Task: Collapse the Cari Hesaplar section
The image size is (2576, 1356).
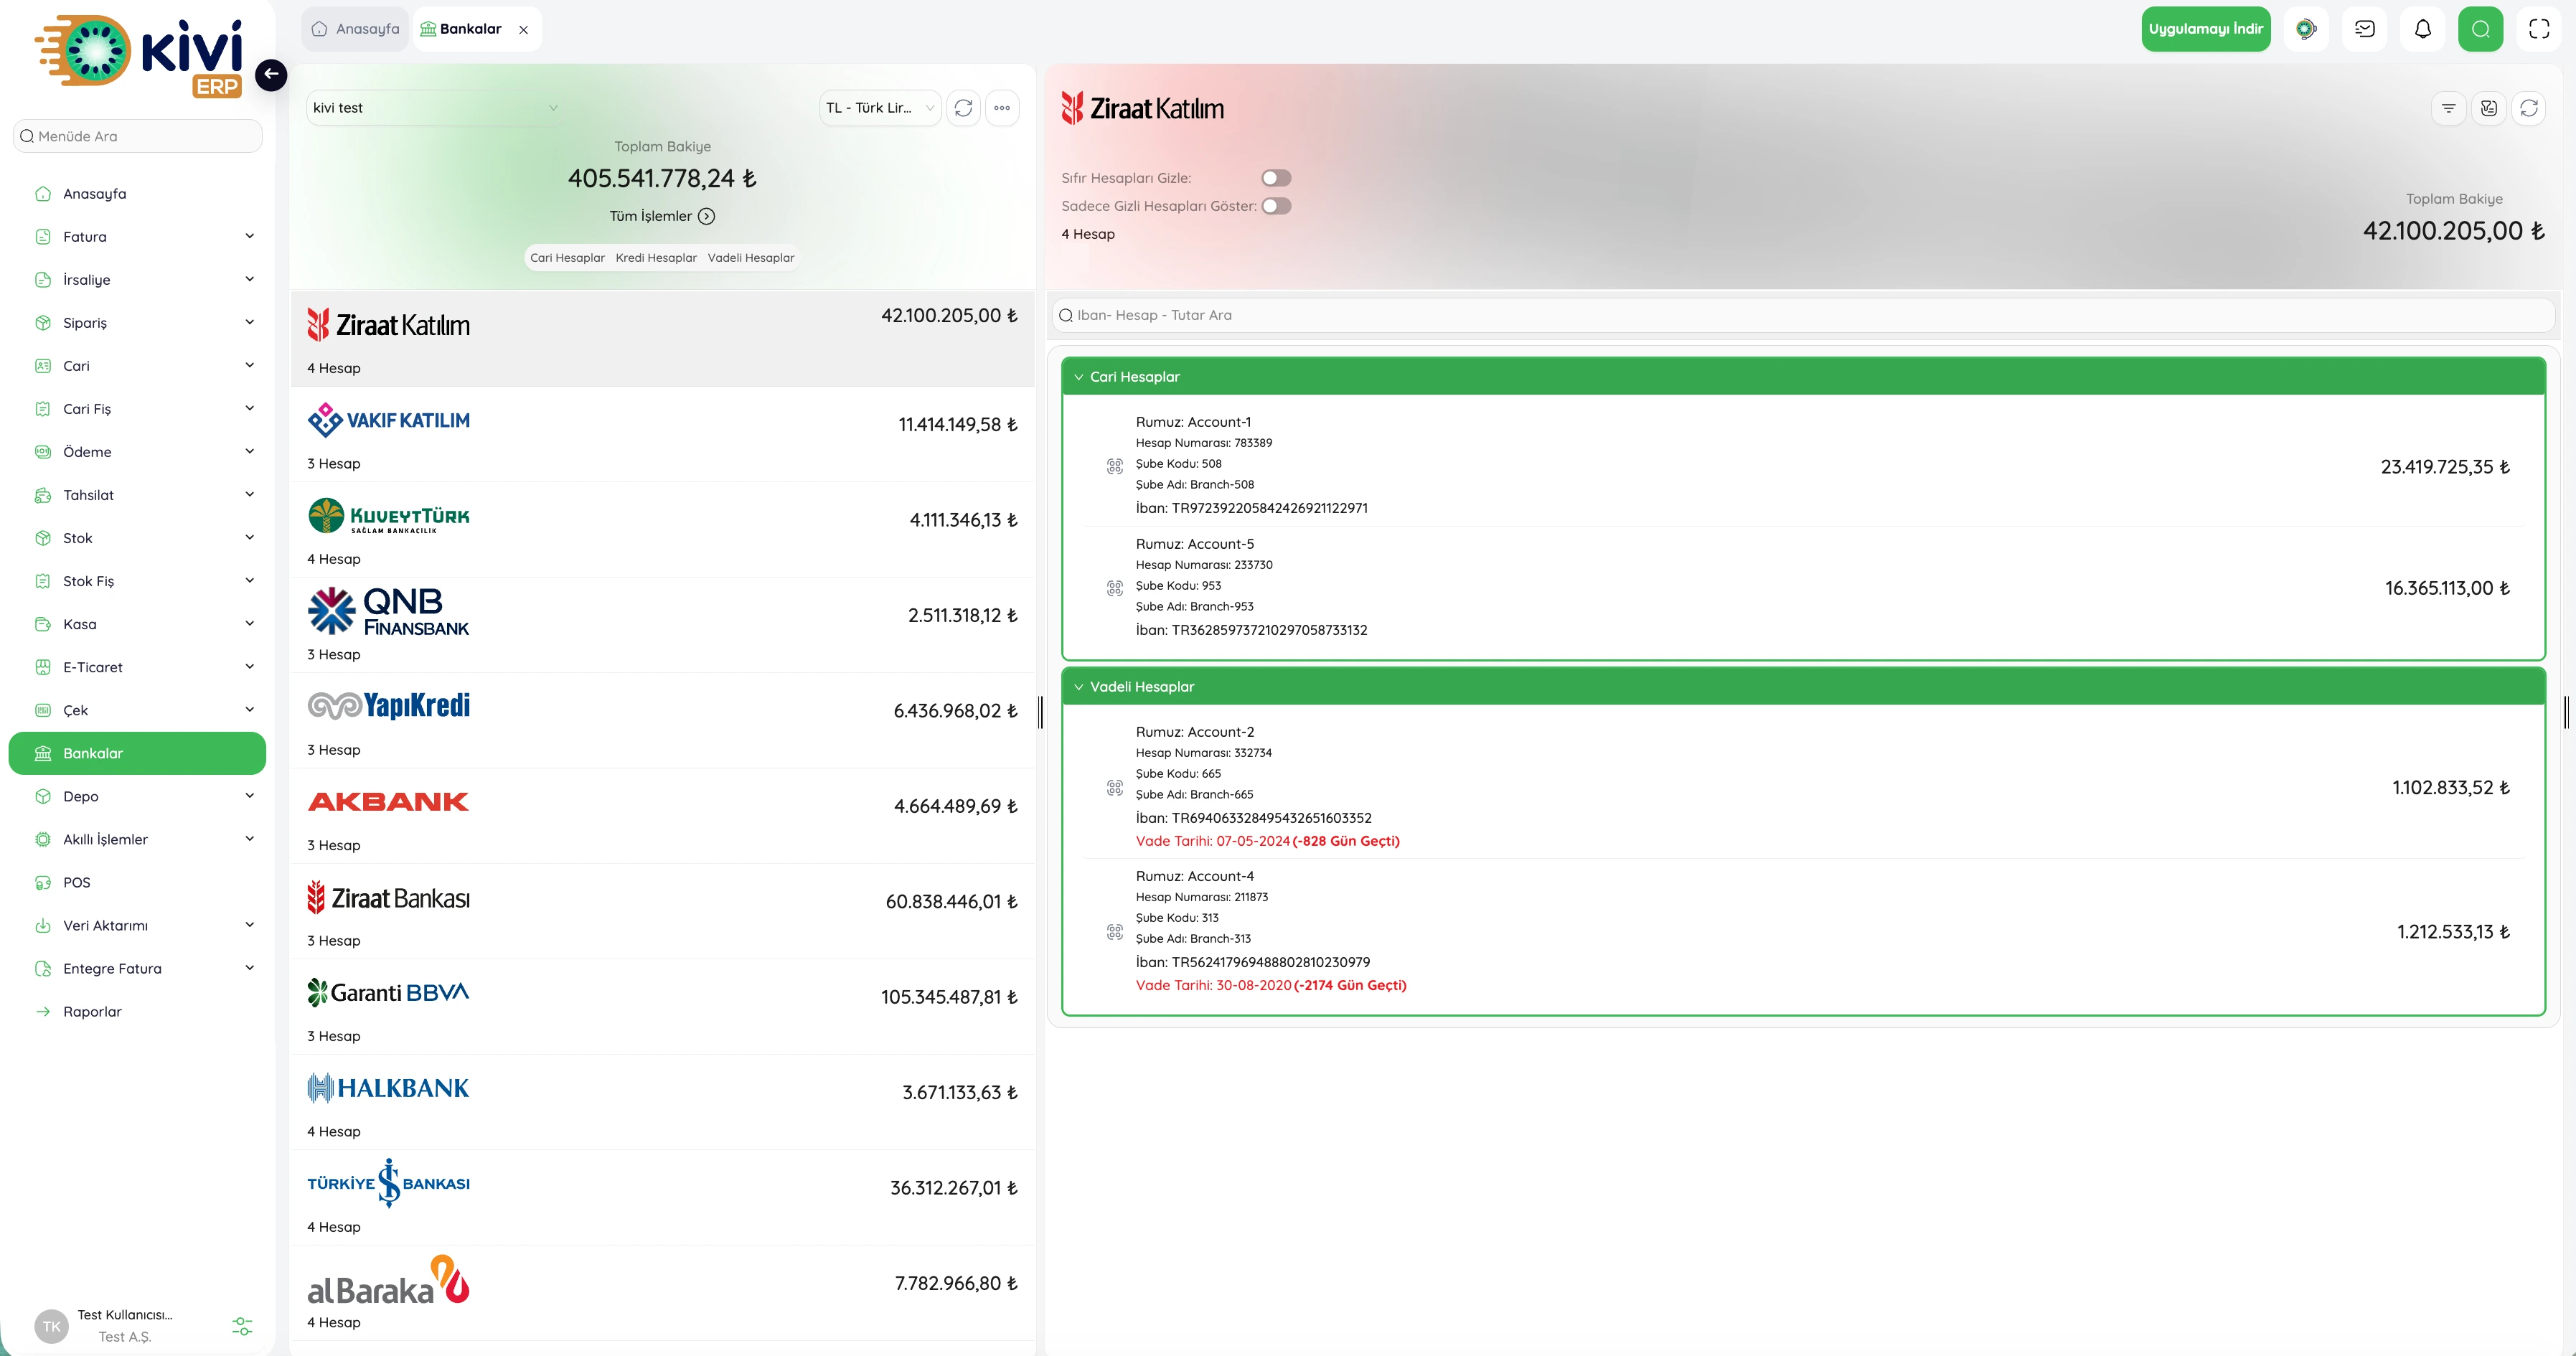Action: tap(1802, 377)
